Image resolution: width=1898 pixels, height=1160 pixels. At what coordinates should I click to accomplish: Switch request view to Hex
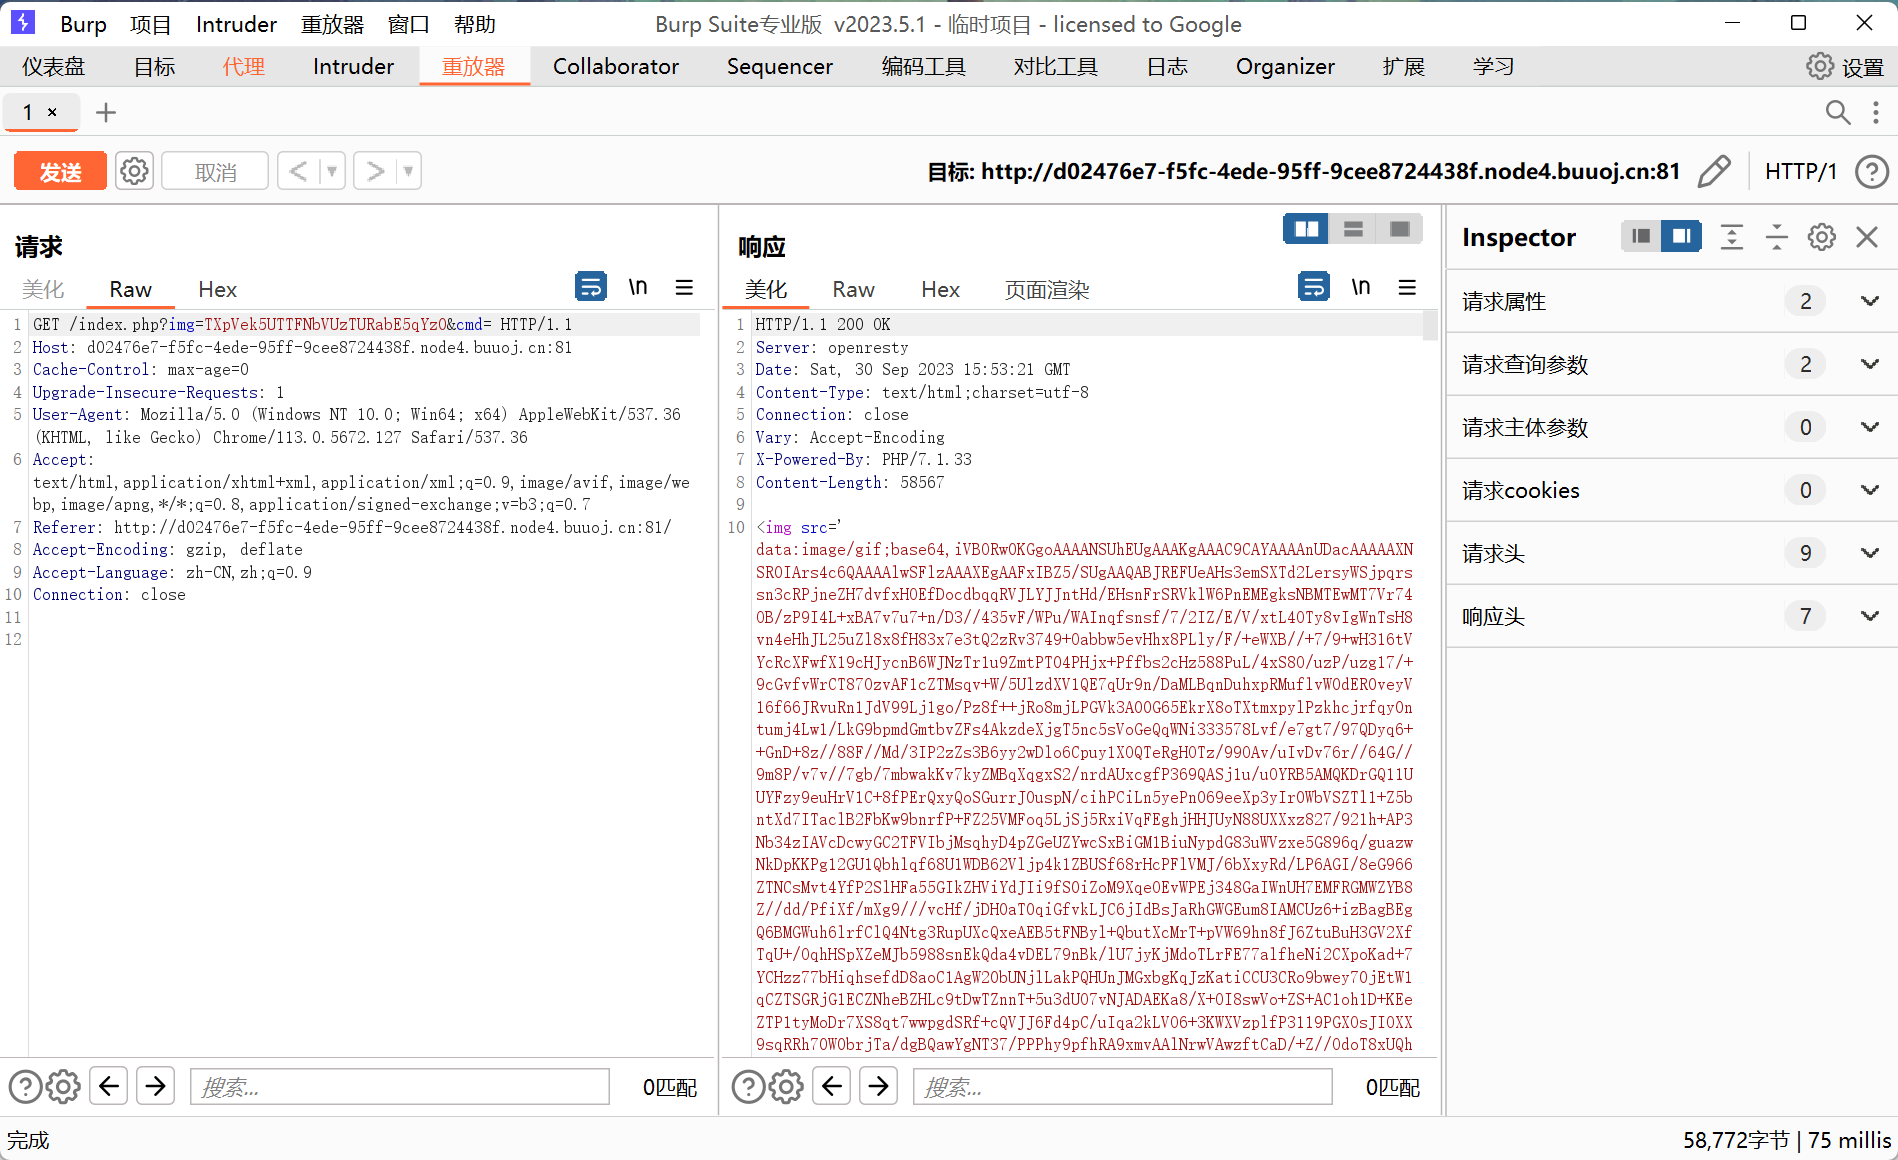pyautogui.click(x=217, y=289)
